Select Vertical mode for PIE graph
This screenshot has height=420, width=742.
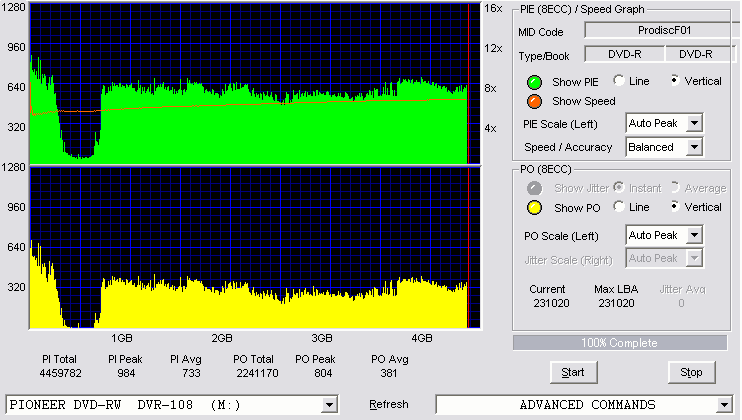(x=675, y=80)
